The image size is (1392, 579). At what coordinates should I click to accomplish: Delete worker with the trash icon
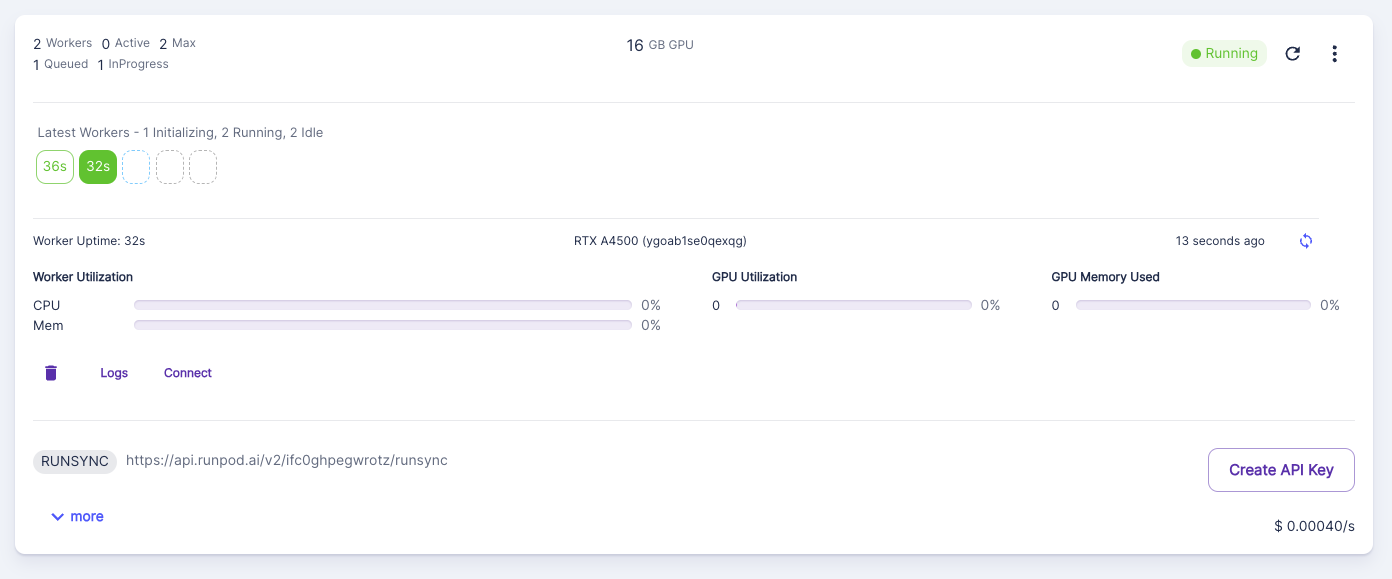[51, 373]
